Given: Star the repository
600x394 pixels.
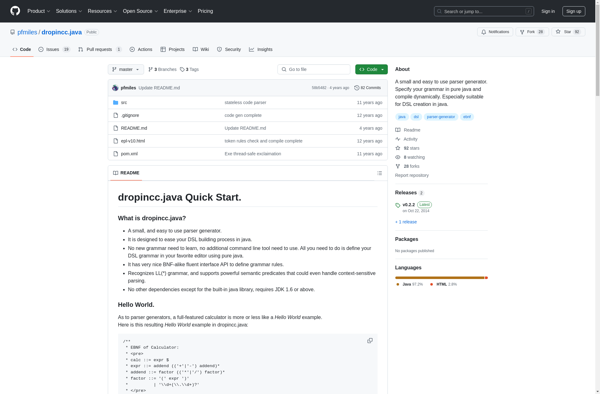Looking at the screenshot, I should (568, 32).
